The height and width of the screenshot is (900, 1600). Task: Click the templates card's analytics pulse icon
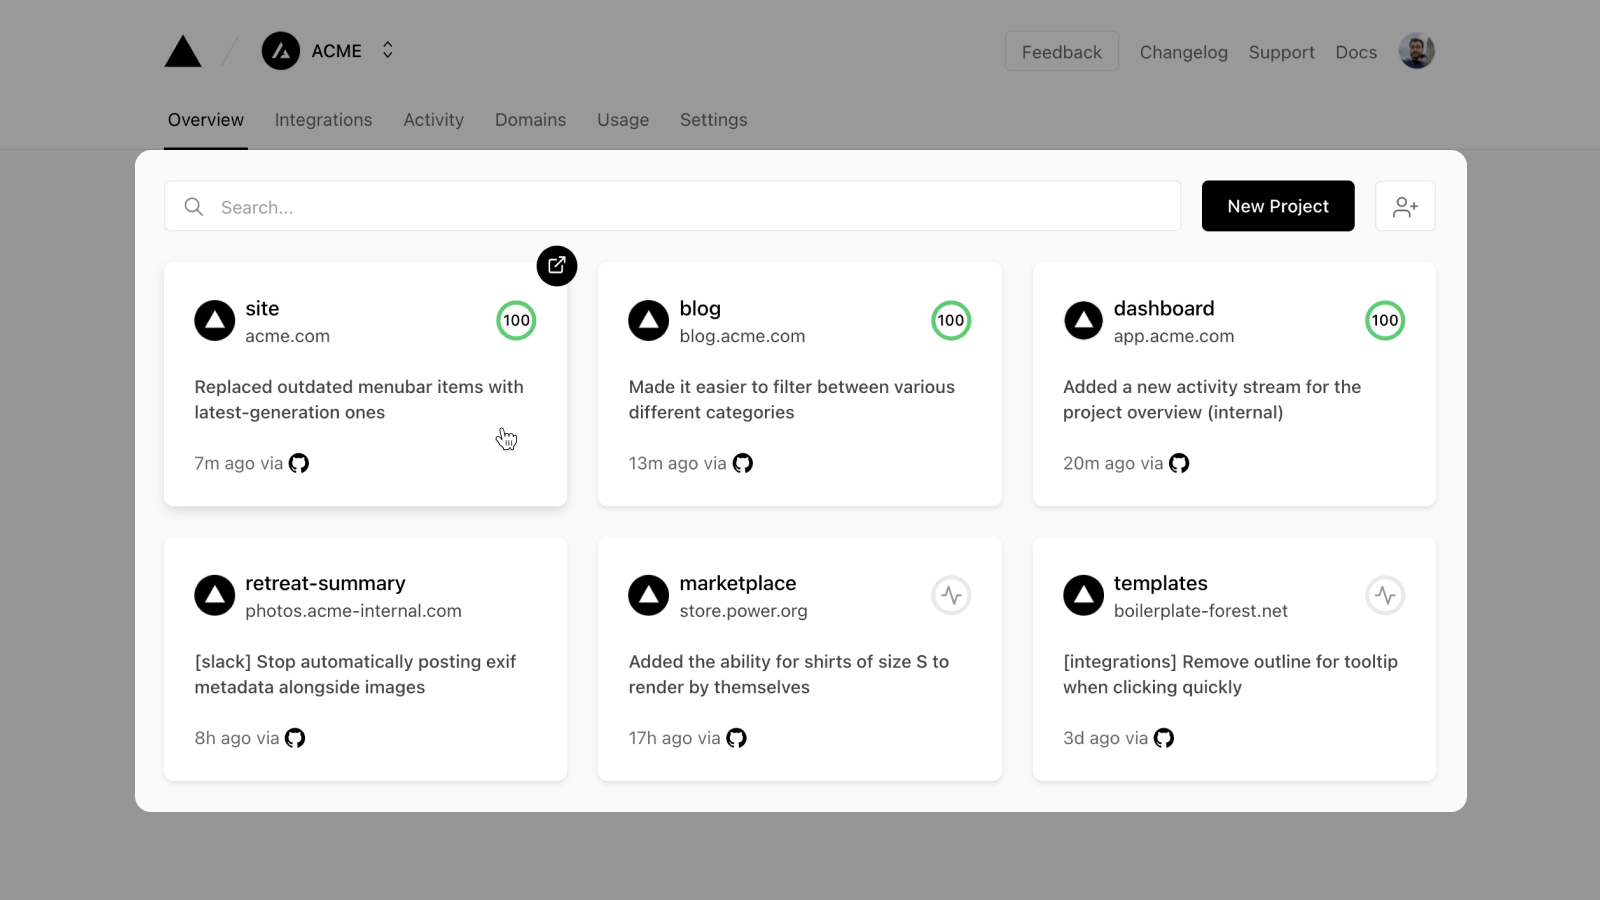tap(1385, 595)
